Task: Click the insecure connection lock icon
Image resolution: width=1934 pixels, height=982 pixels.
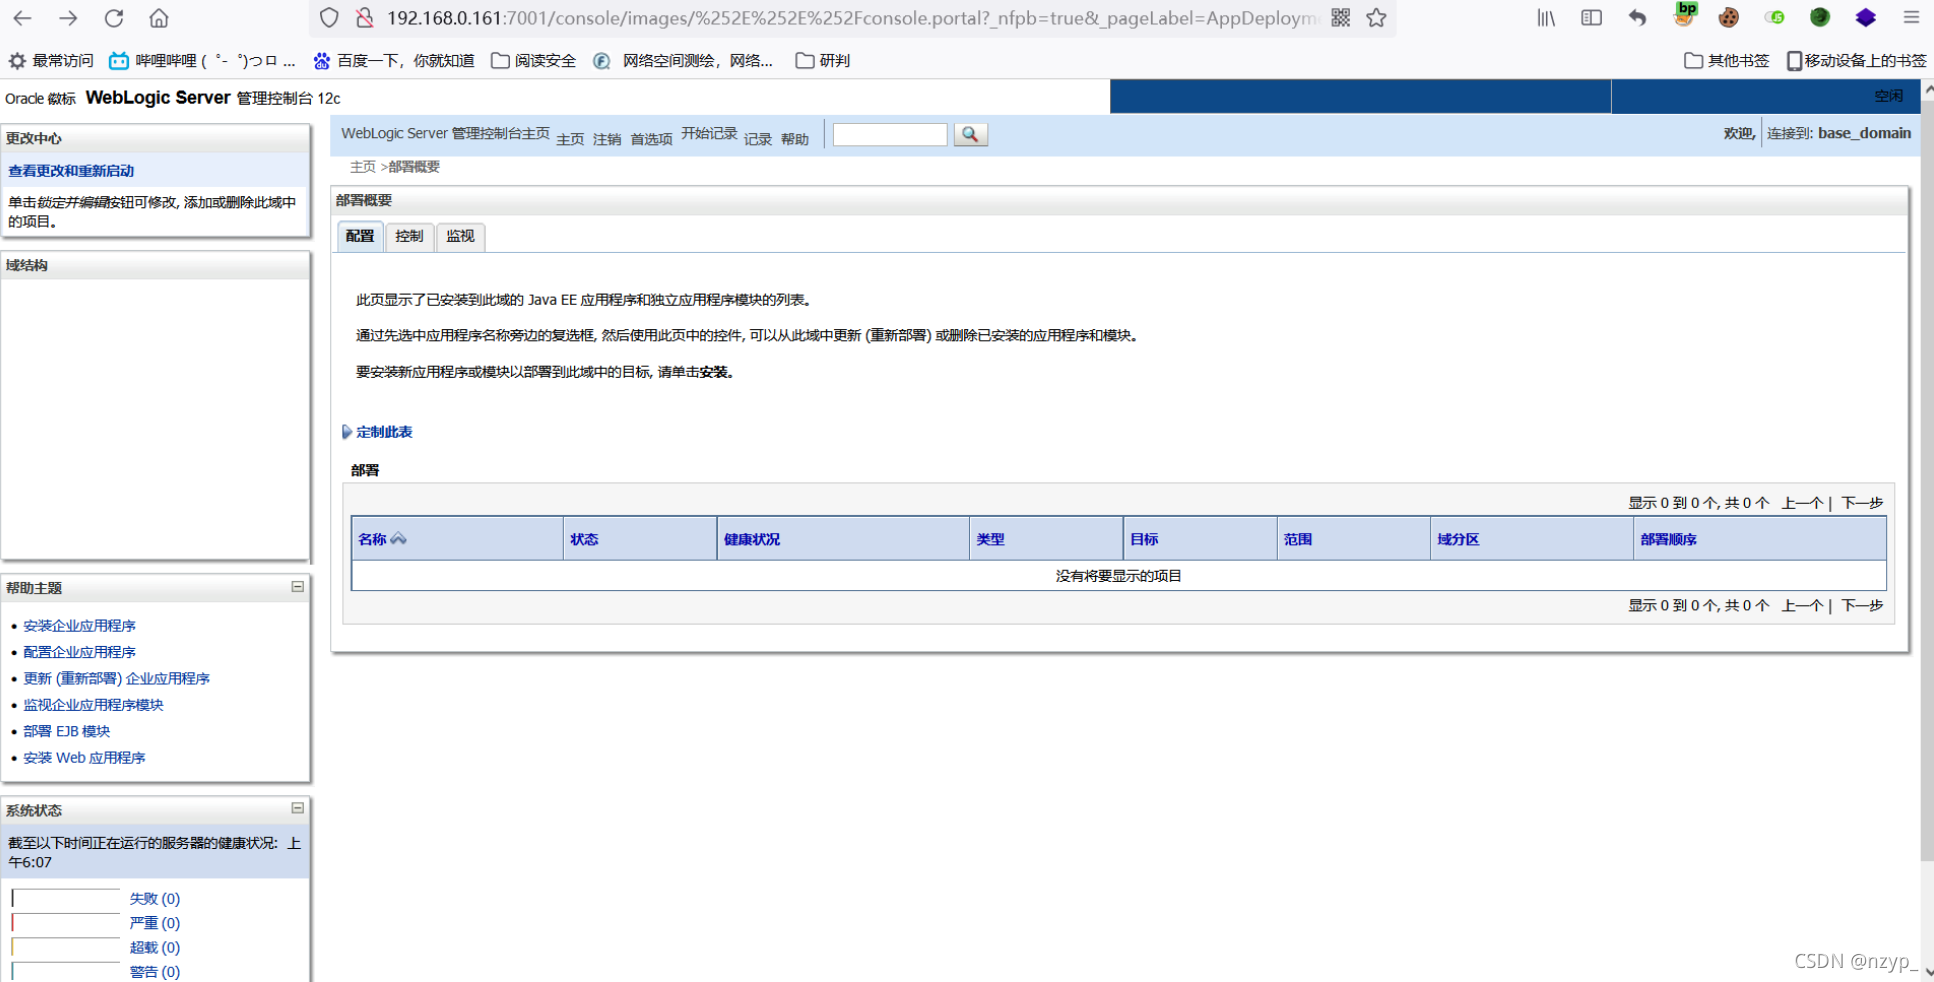Action: point(365,18)
